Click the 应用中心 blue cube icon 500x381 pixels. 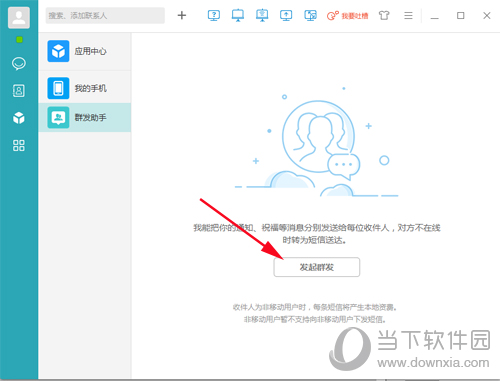[58, 51]
